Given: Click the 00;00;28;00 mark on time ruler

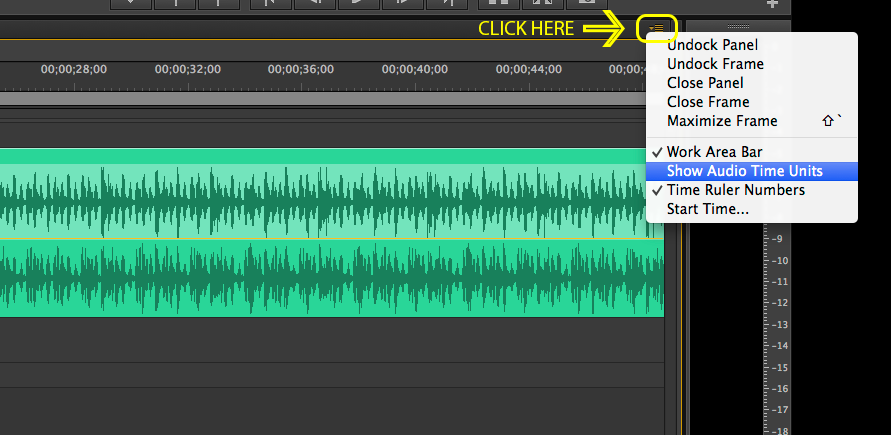Looking at the screenshot, I should point(74,69).
